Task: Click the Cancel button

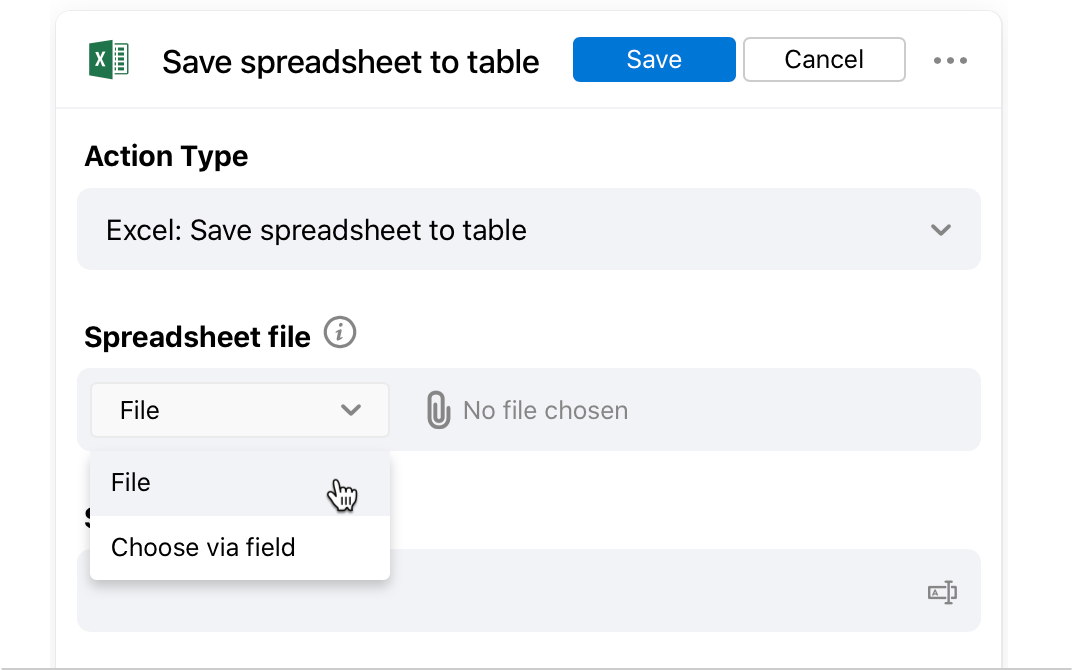Action: coord(824,60)
